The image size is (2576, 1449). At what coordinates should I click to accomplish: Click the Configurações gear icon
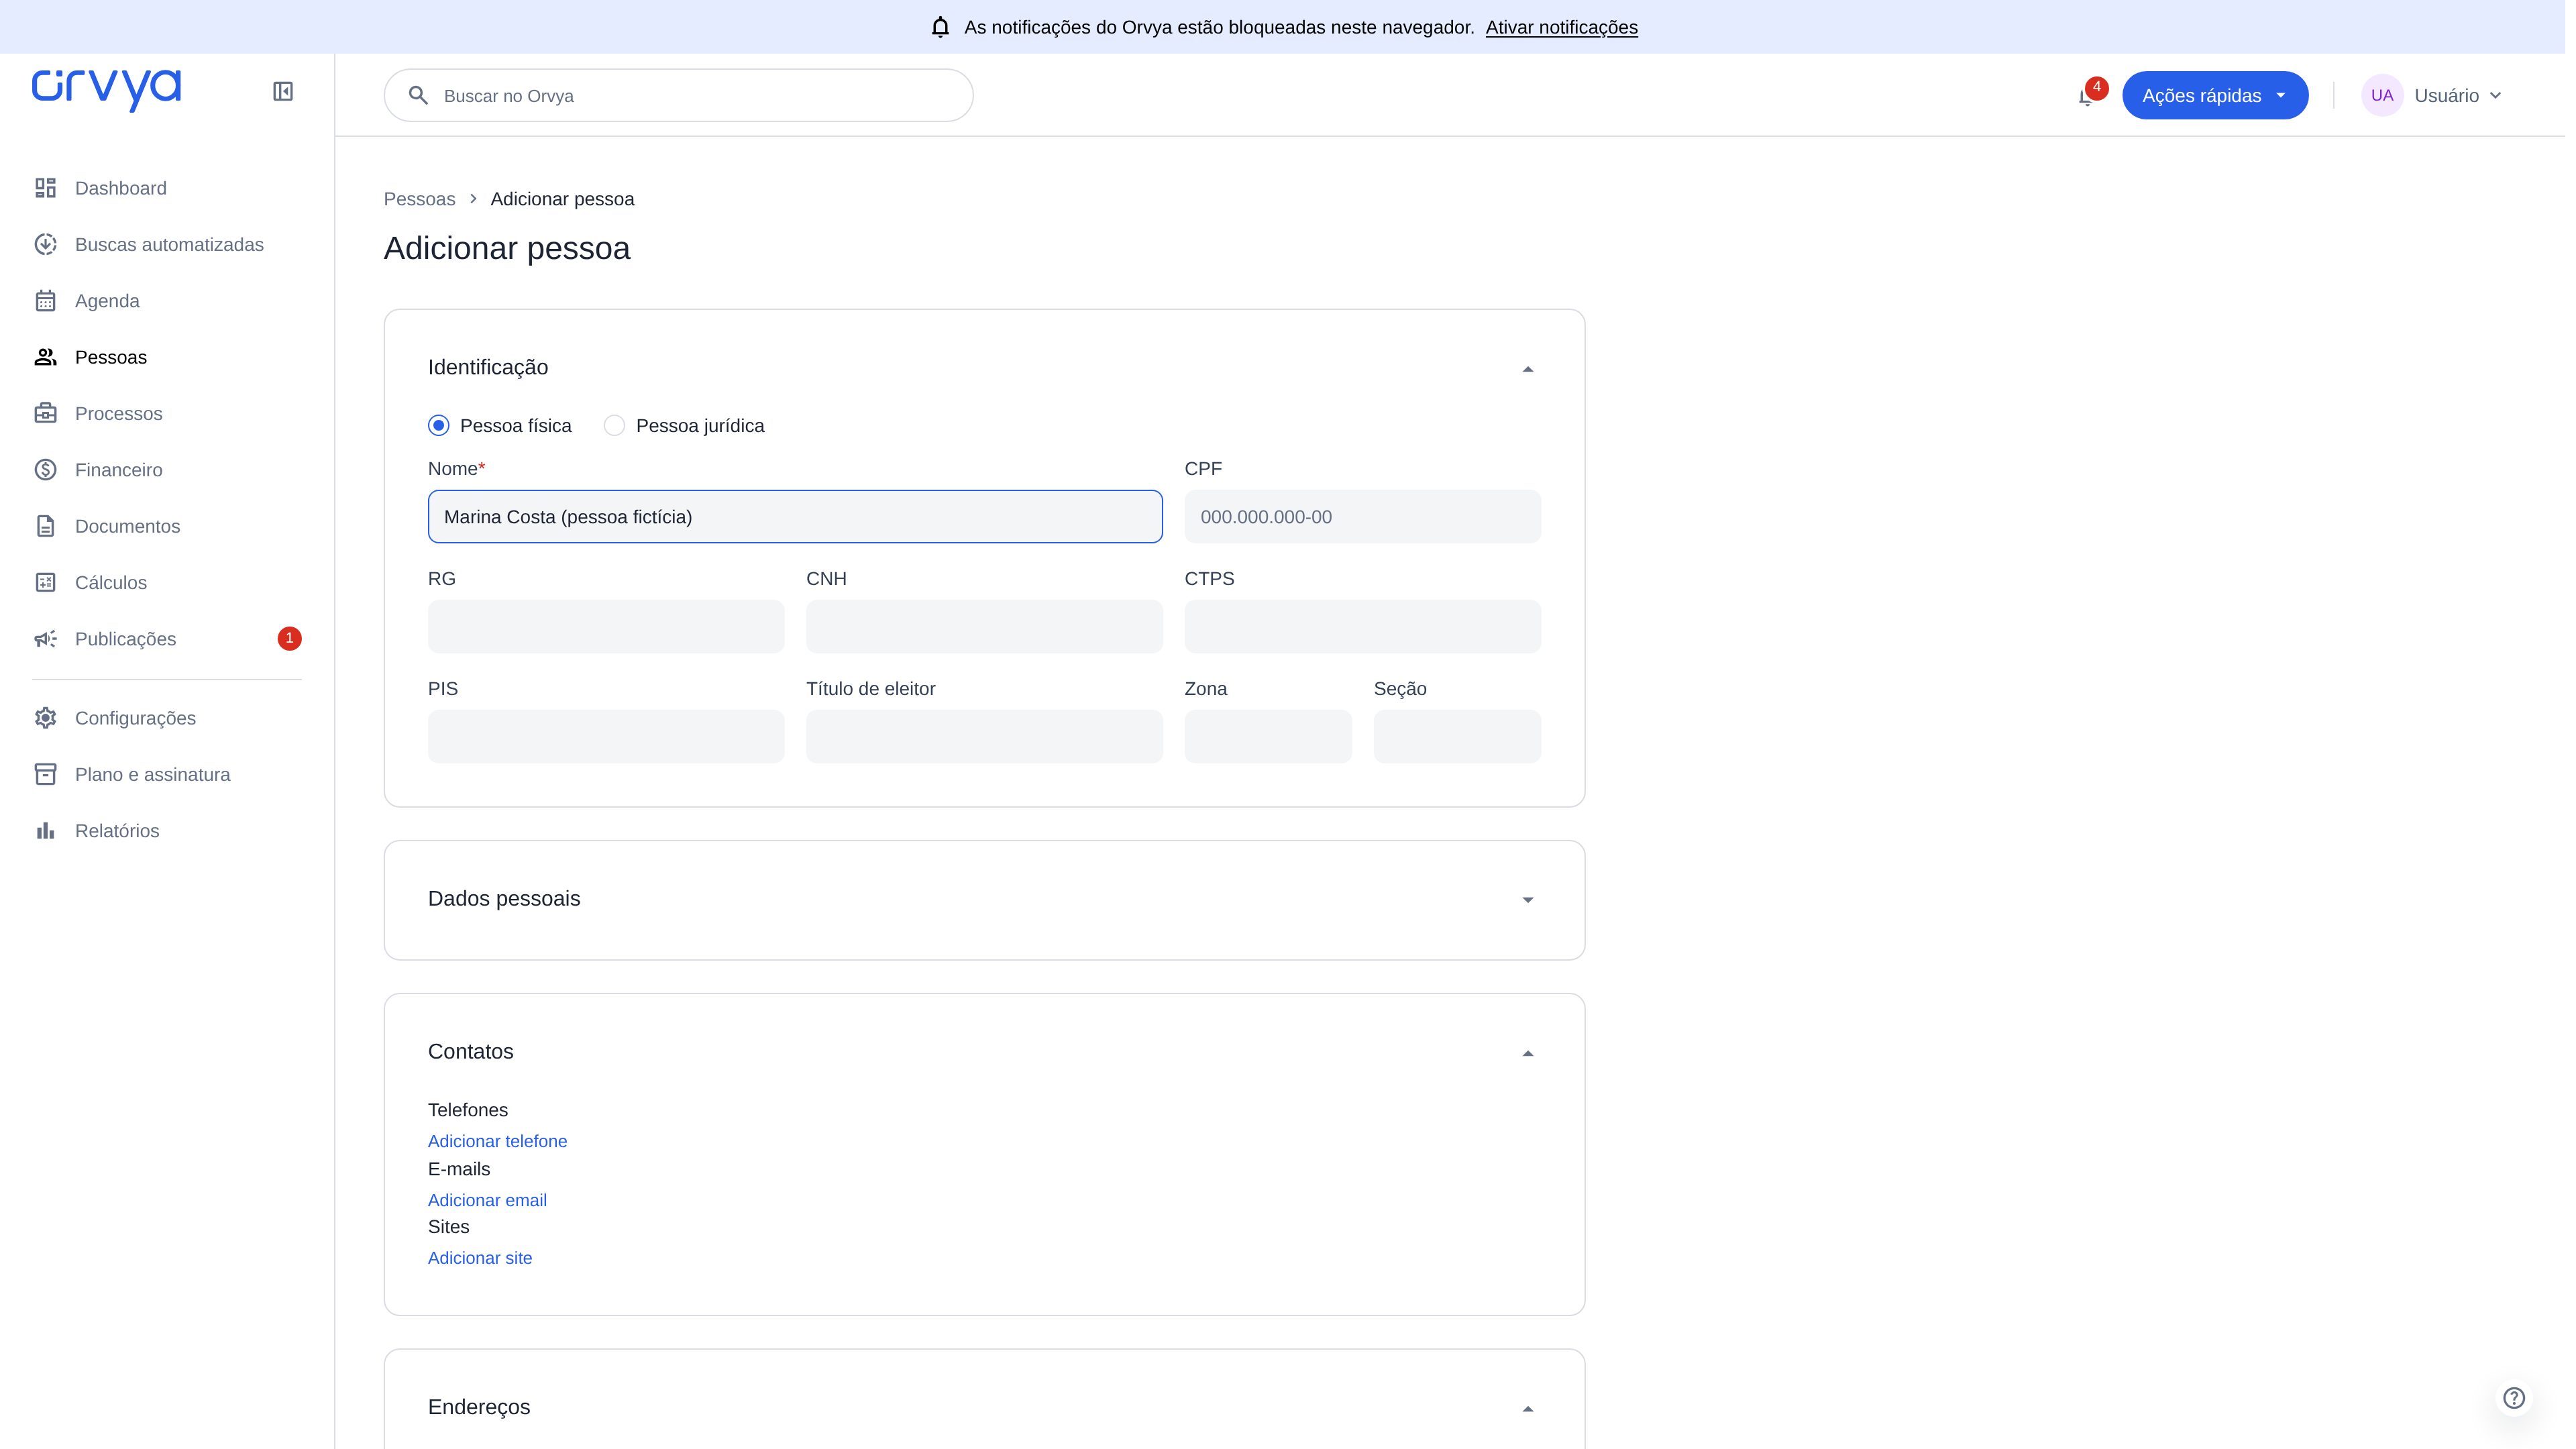(45, 718)
